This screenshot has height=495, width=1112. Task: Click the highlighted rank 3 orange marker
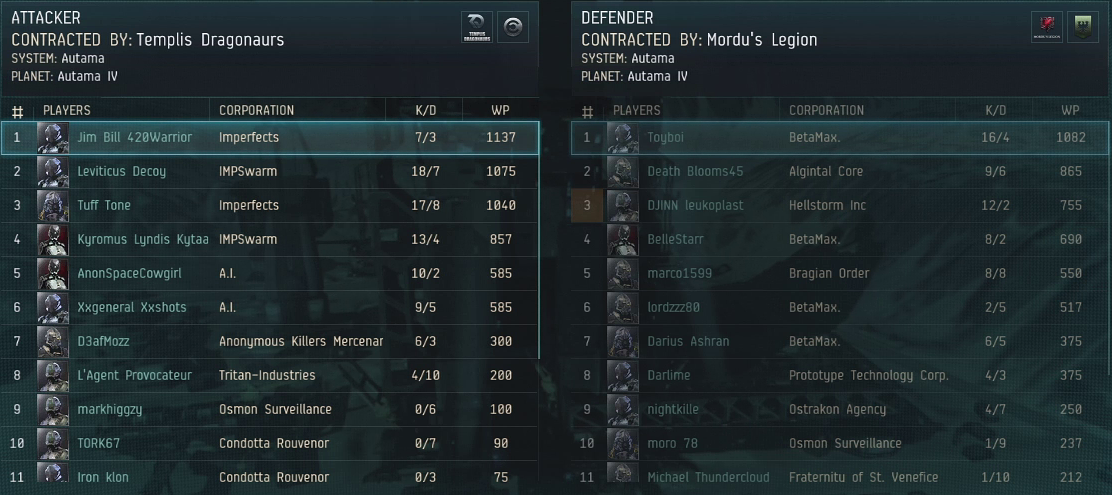[x=586, y=206]
